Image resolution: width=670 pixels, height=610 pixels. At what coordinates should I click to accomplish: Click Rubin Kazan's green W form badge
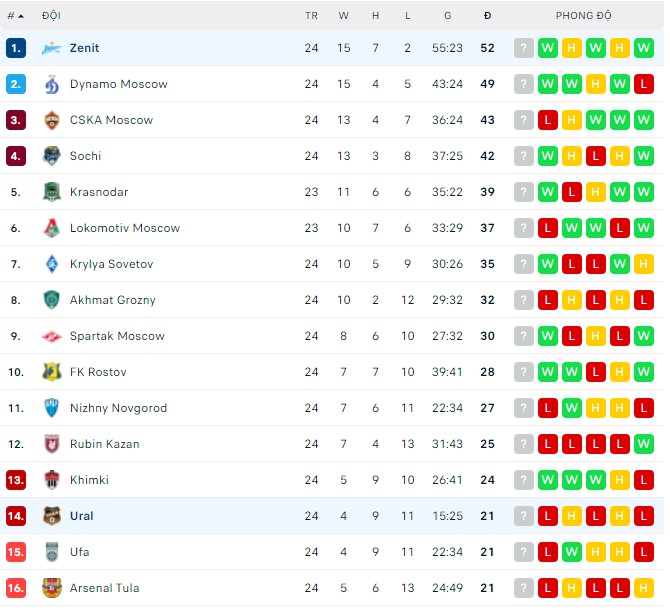(x=644, y=444)
